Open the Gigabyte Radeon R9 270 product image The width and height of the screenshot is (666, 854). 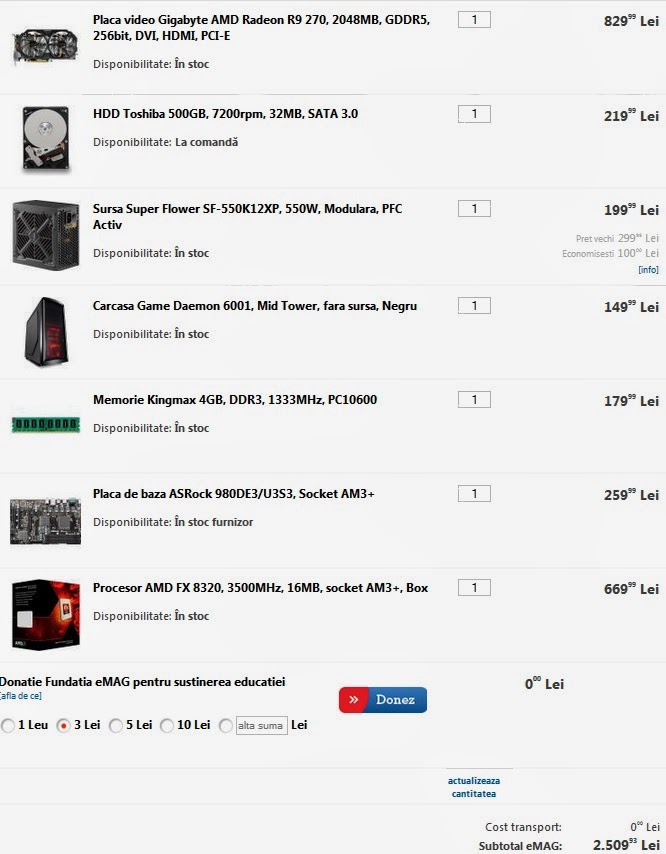(45, 47)
